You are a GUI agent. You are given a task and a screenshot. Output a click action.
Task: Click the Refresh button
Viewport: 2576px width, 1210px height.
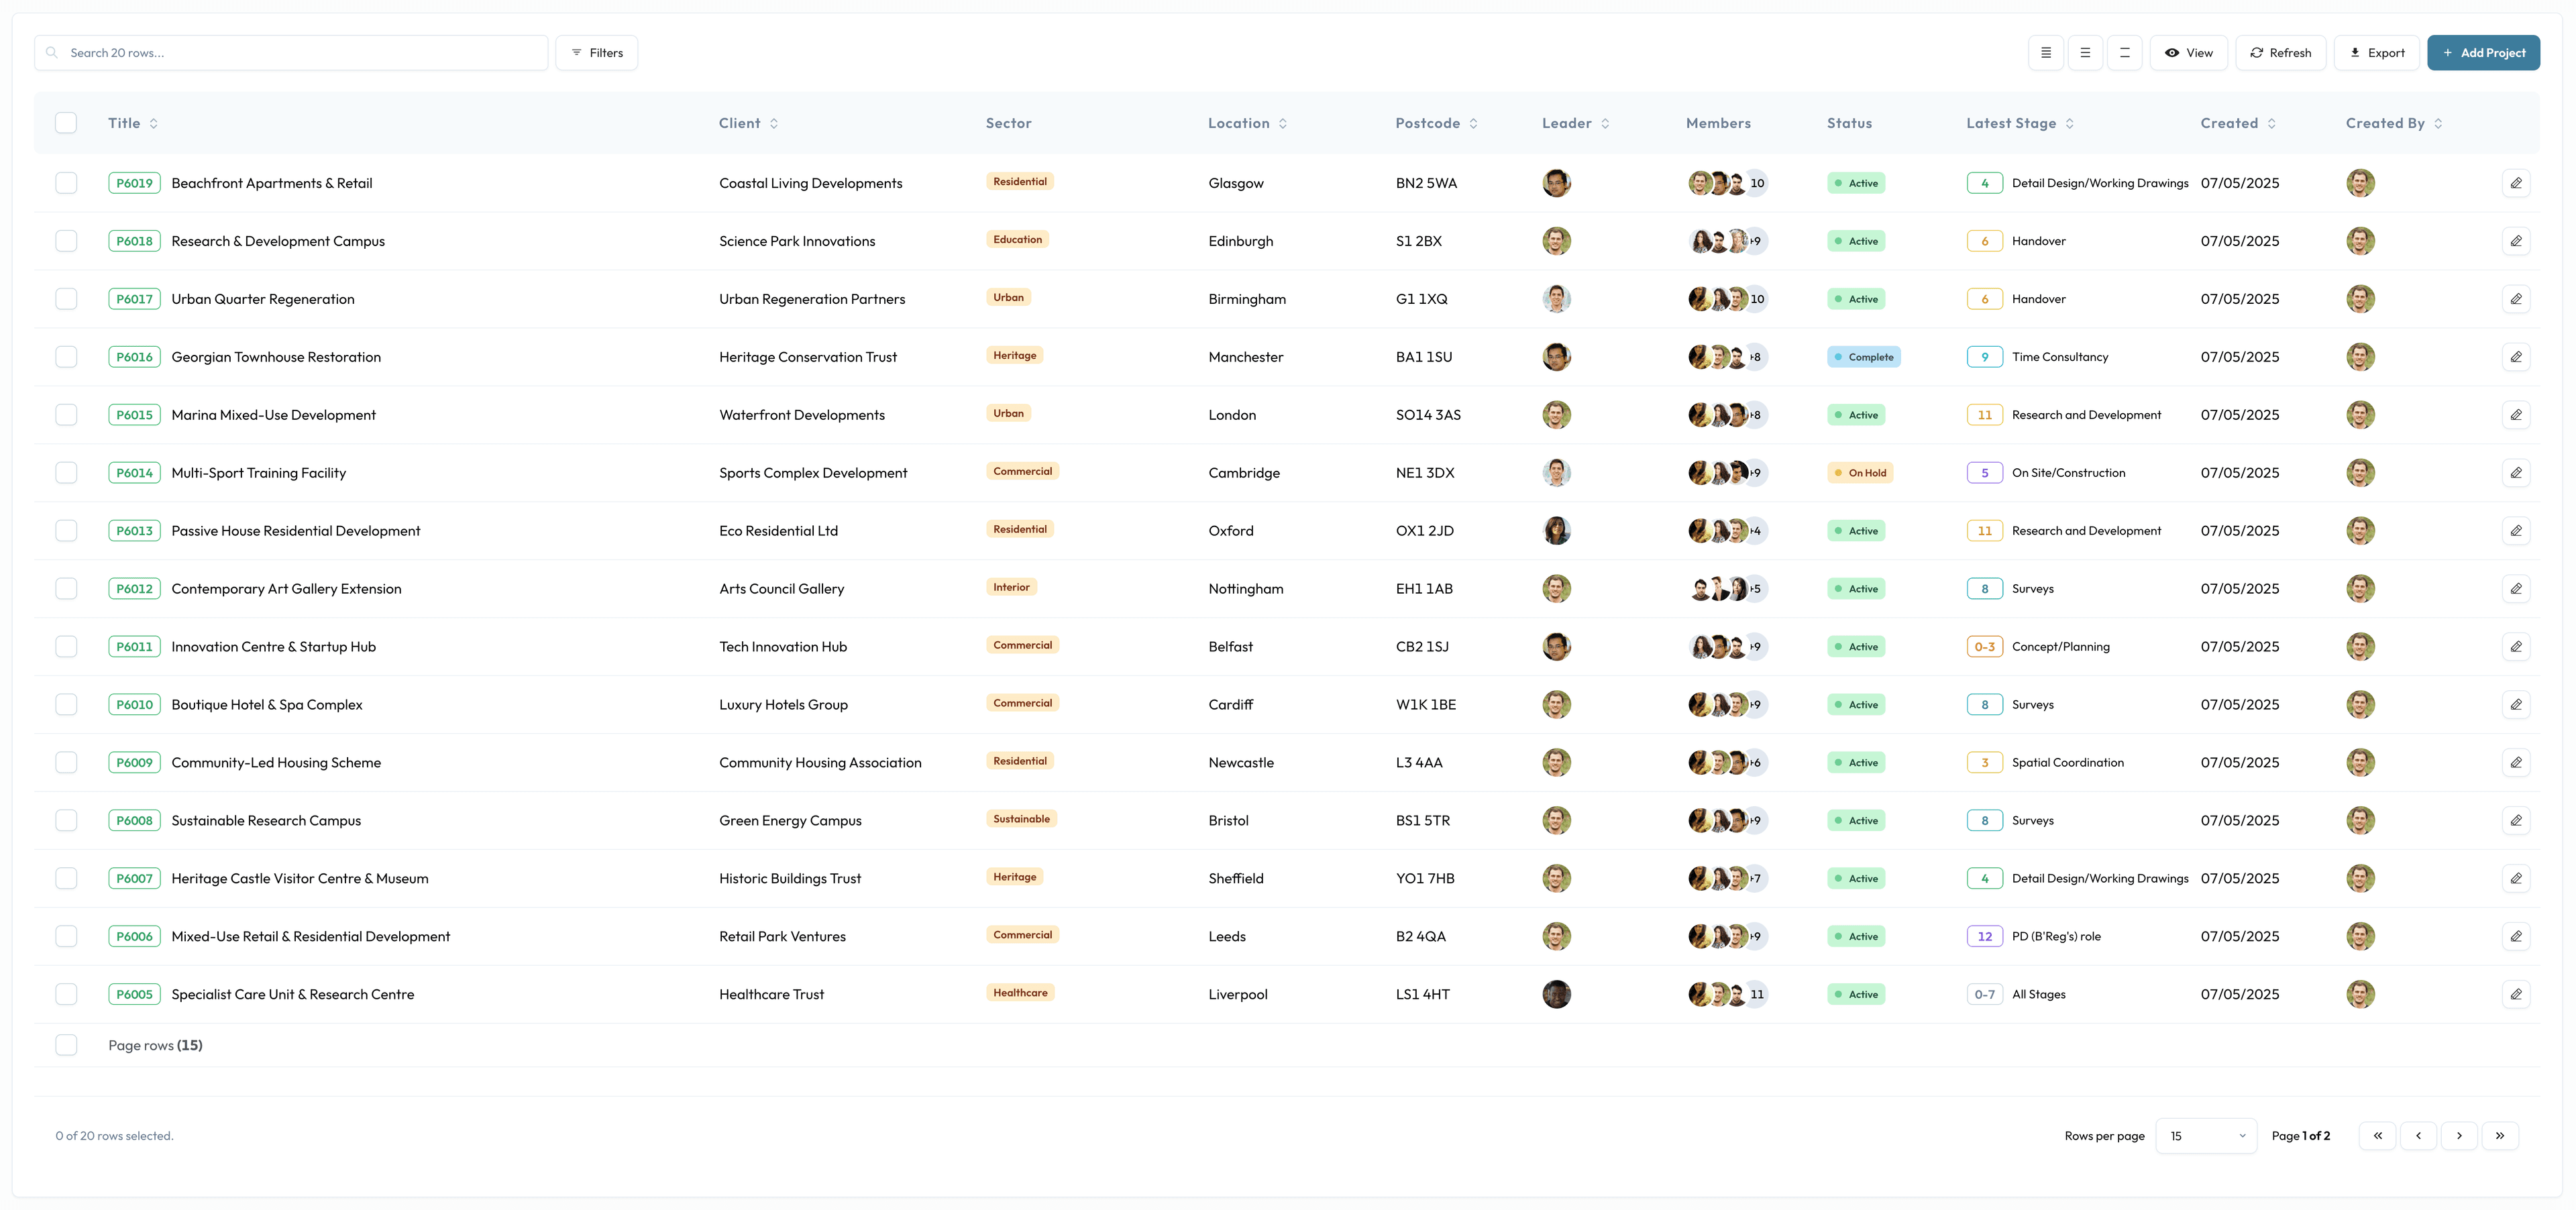(2280, 53)
